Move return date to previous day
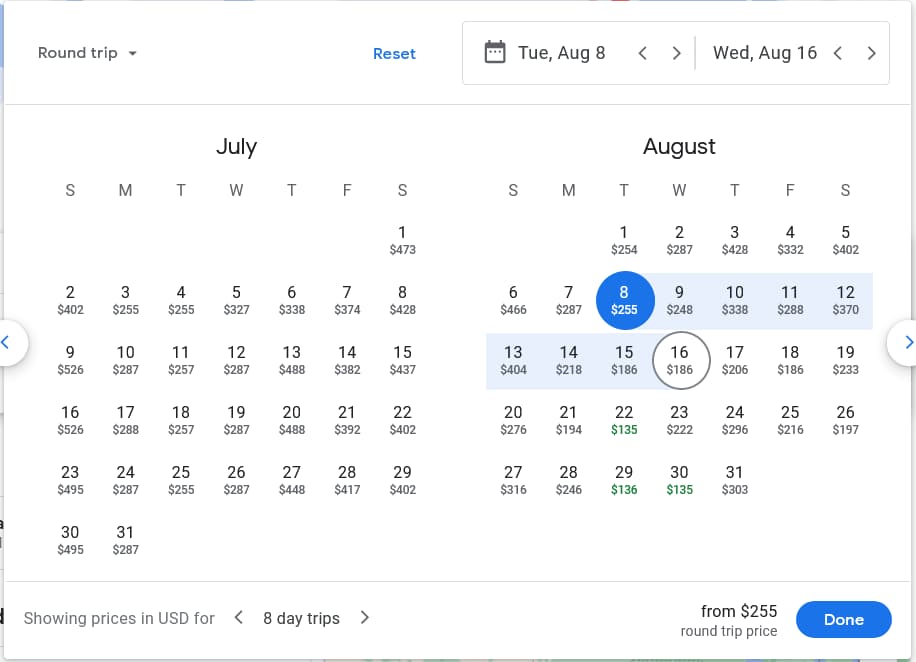 838,53
